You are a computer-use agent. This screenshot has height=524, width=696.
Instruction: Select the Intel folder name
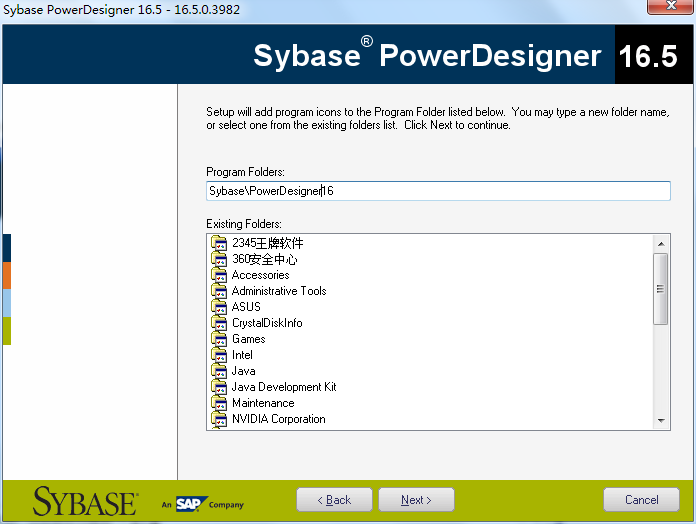pyautogui.click(x=242, y=355)
